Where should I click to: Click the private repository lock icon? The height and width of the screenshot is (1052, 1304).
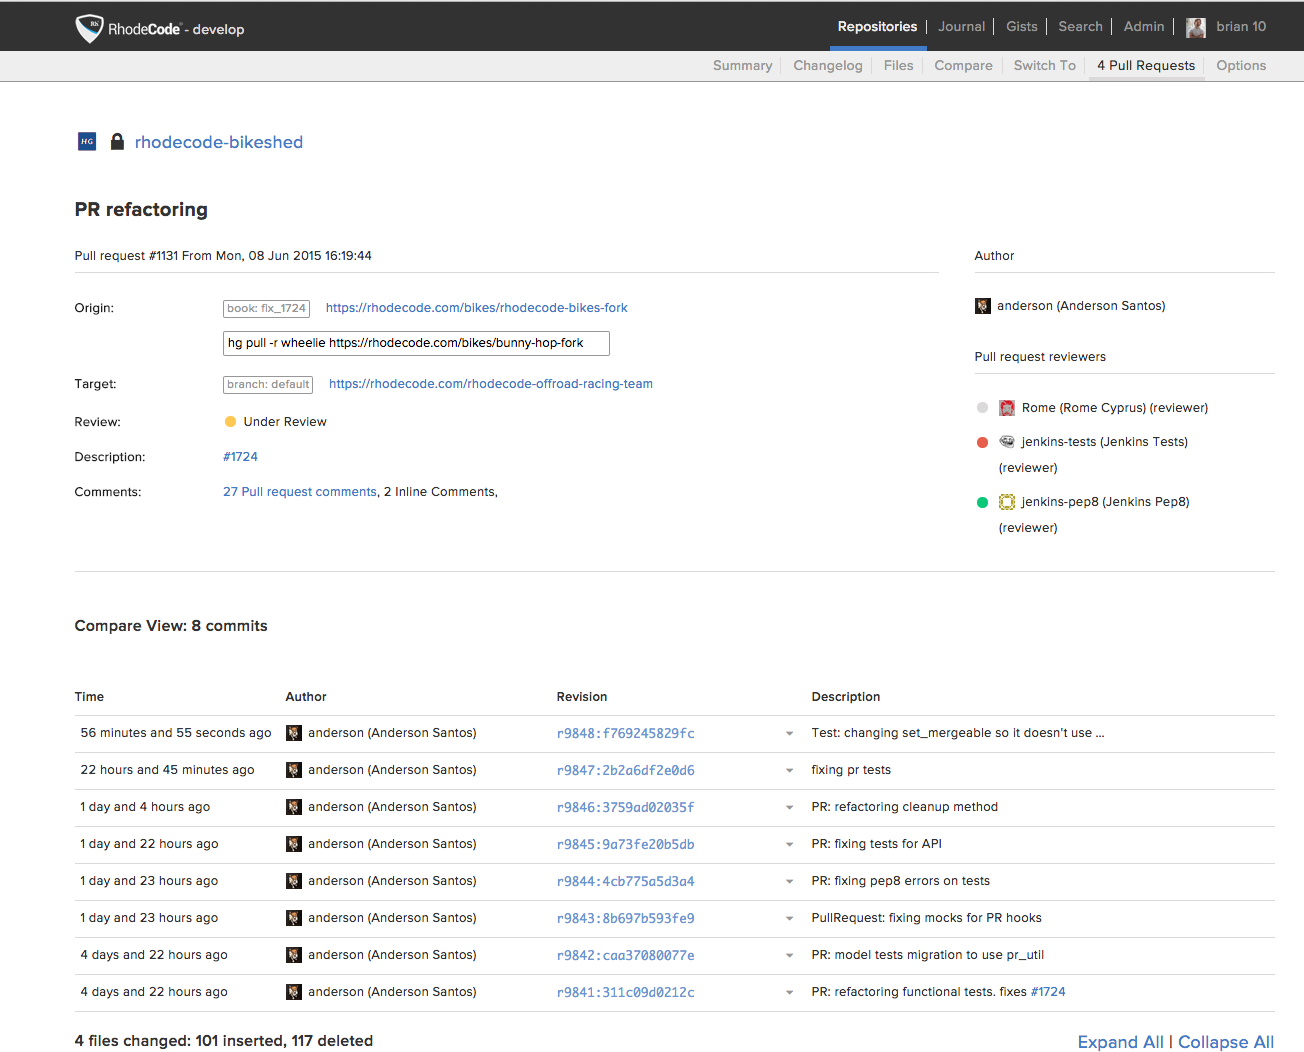pyautogui.click(x=117, y=142)
